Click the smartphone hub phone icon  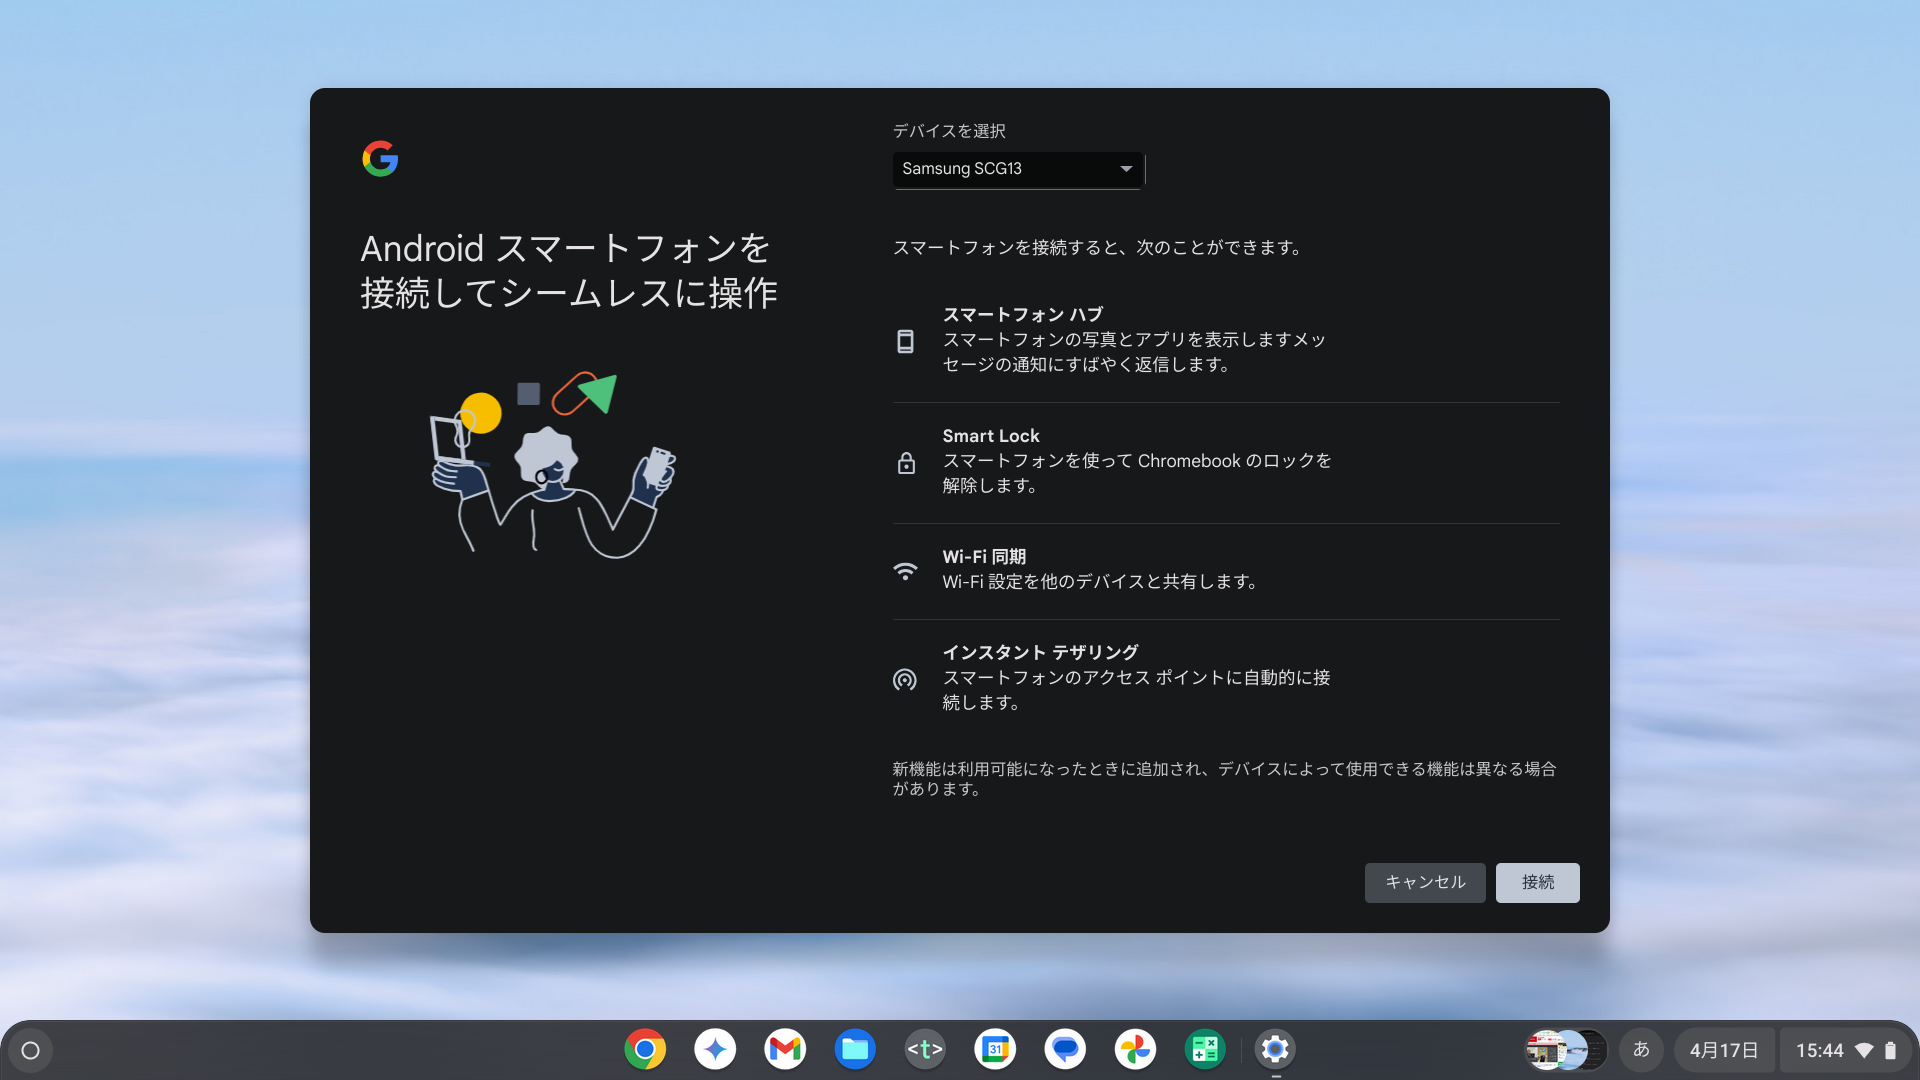(905, 341)
